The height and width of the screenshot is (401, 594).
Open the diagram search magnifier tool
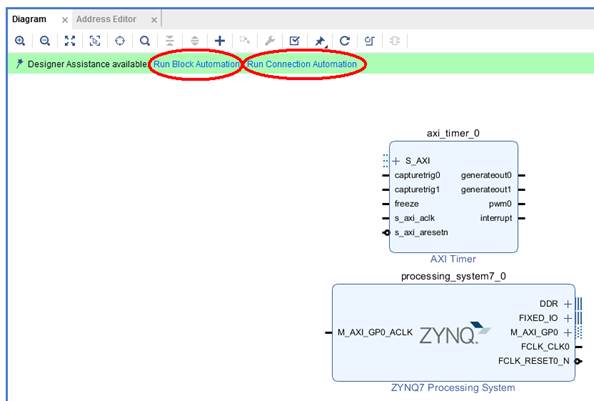pos(145,41)
